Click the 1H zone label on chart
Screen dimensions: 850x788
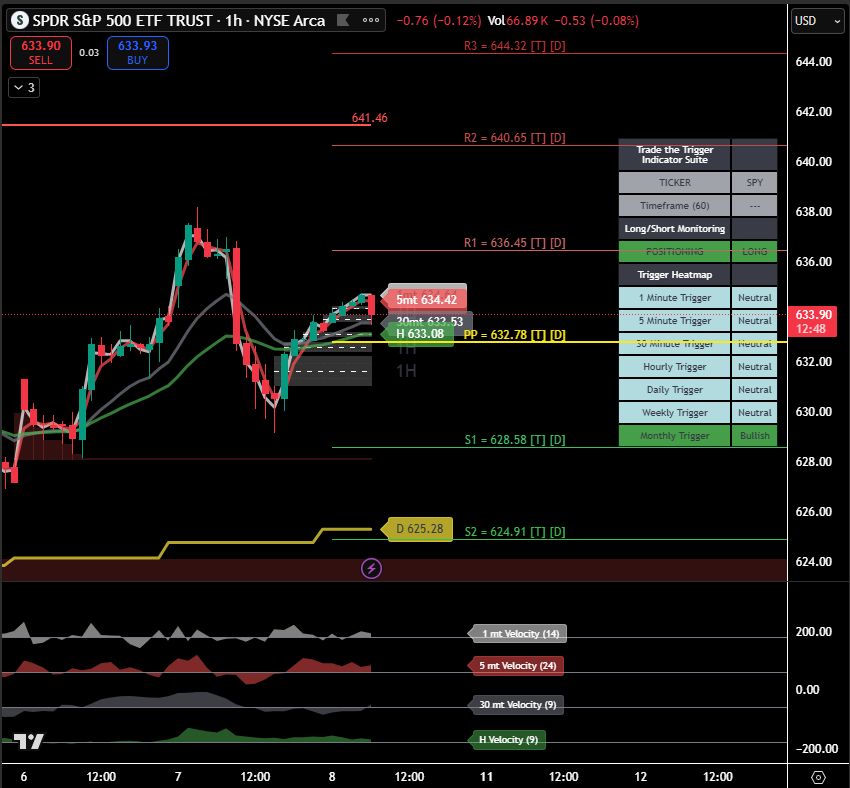pos(406,371)
